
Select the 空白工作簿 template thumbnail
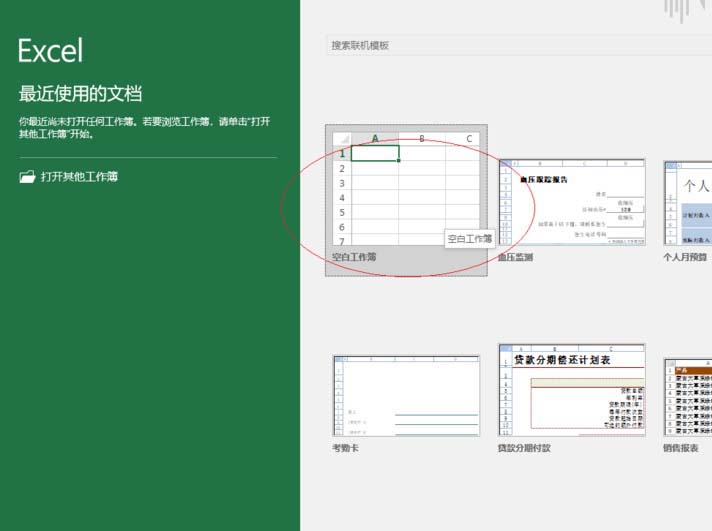click(406, 188)
